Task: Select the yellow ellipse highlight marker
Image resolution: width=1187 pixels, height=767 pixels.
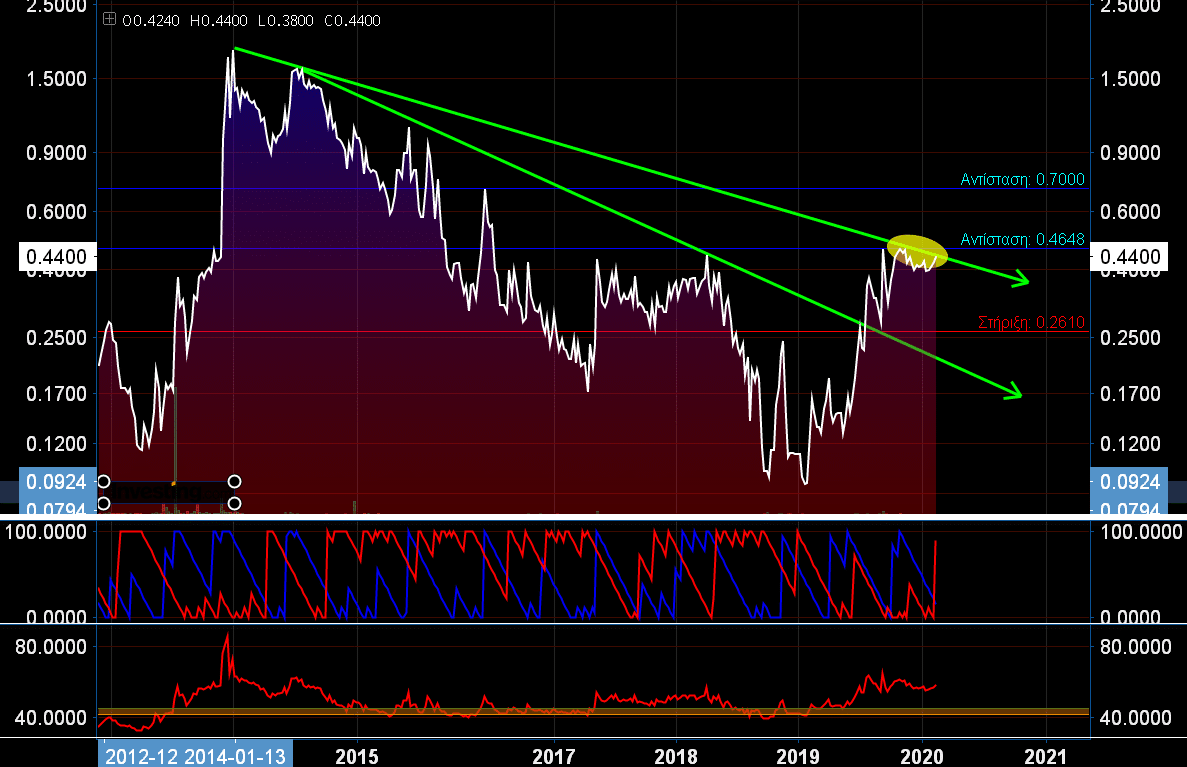Action: 917,249
